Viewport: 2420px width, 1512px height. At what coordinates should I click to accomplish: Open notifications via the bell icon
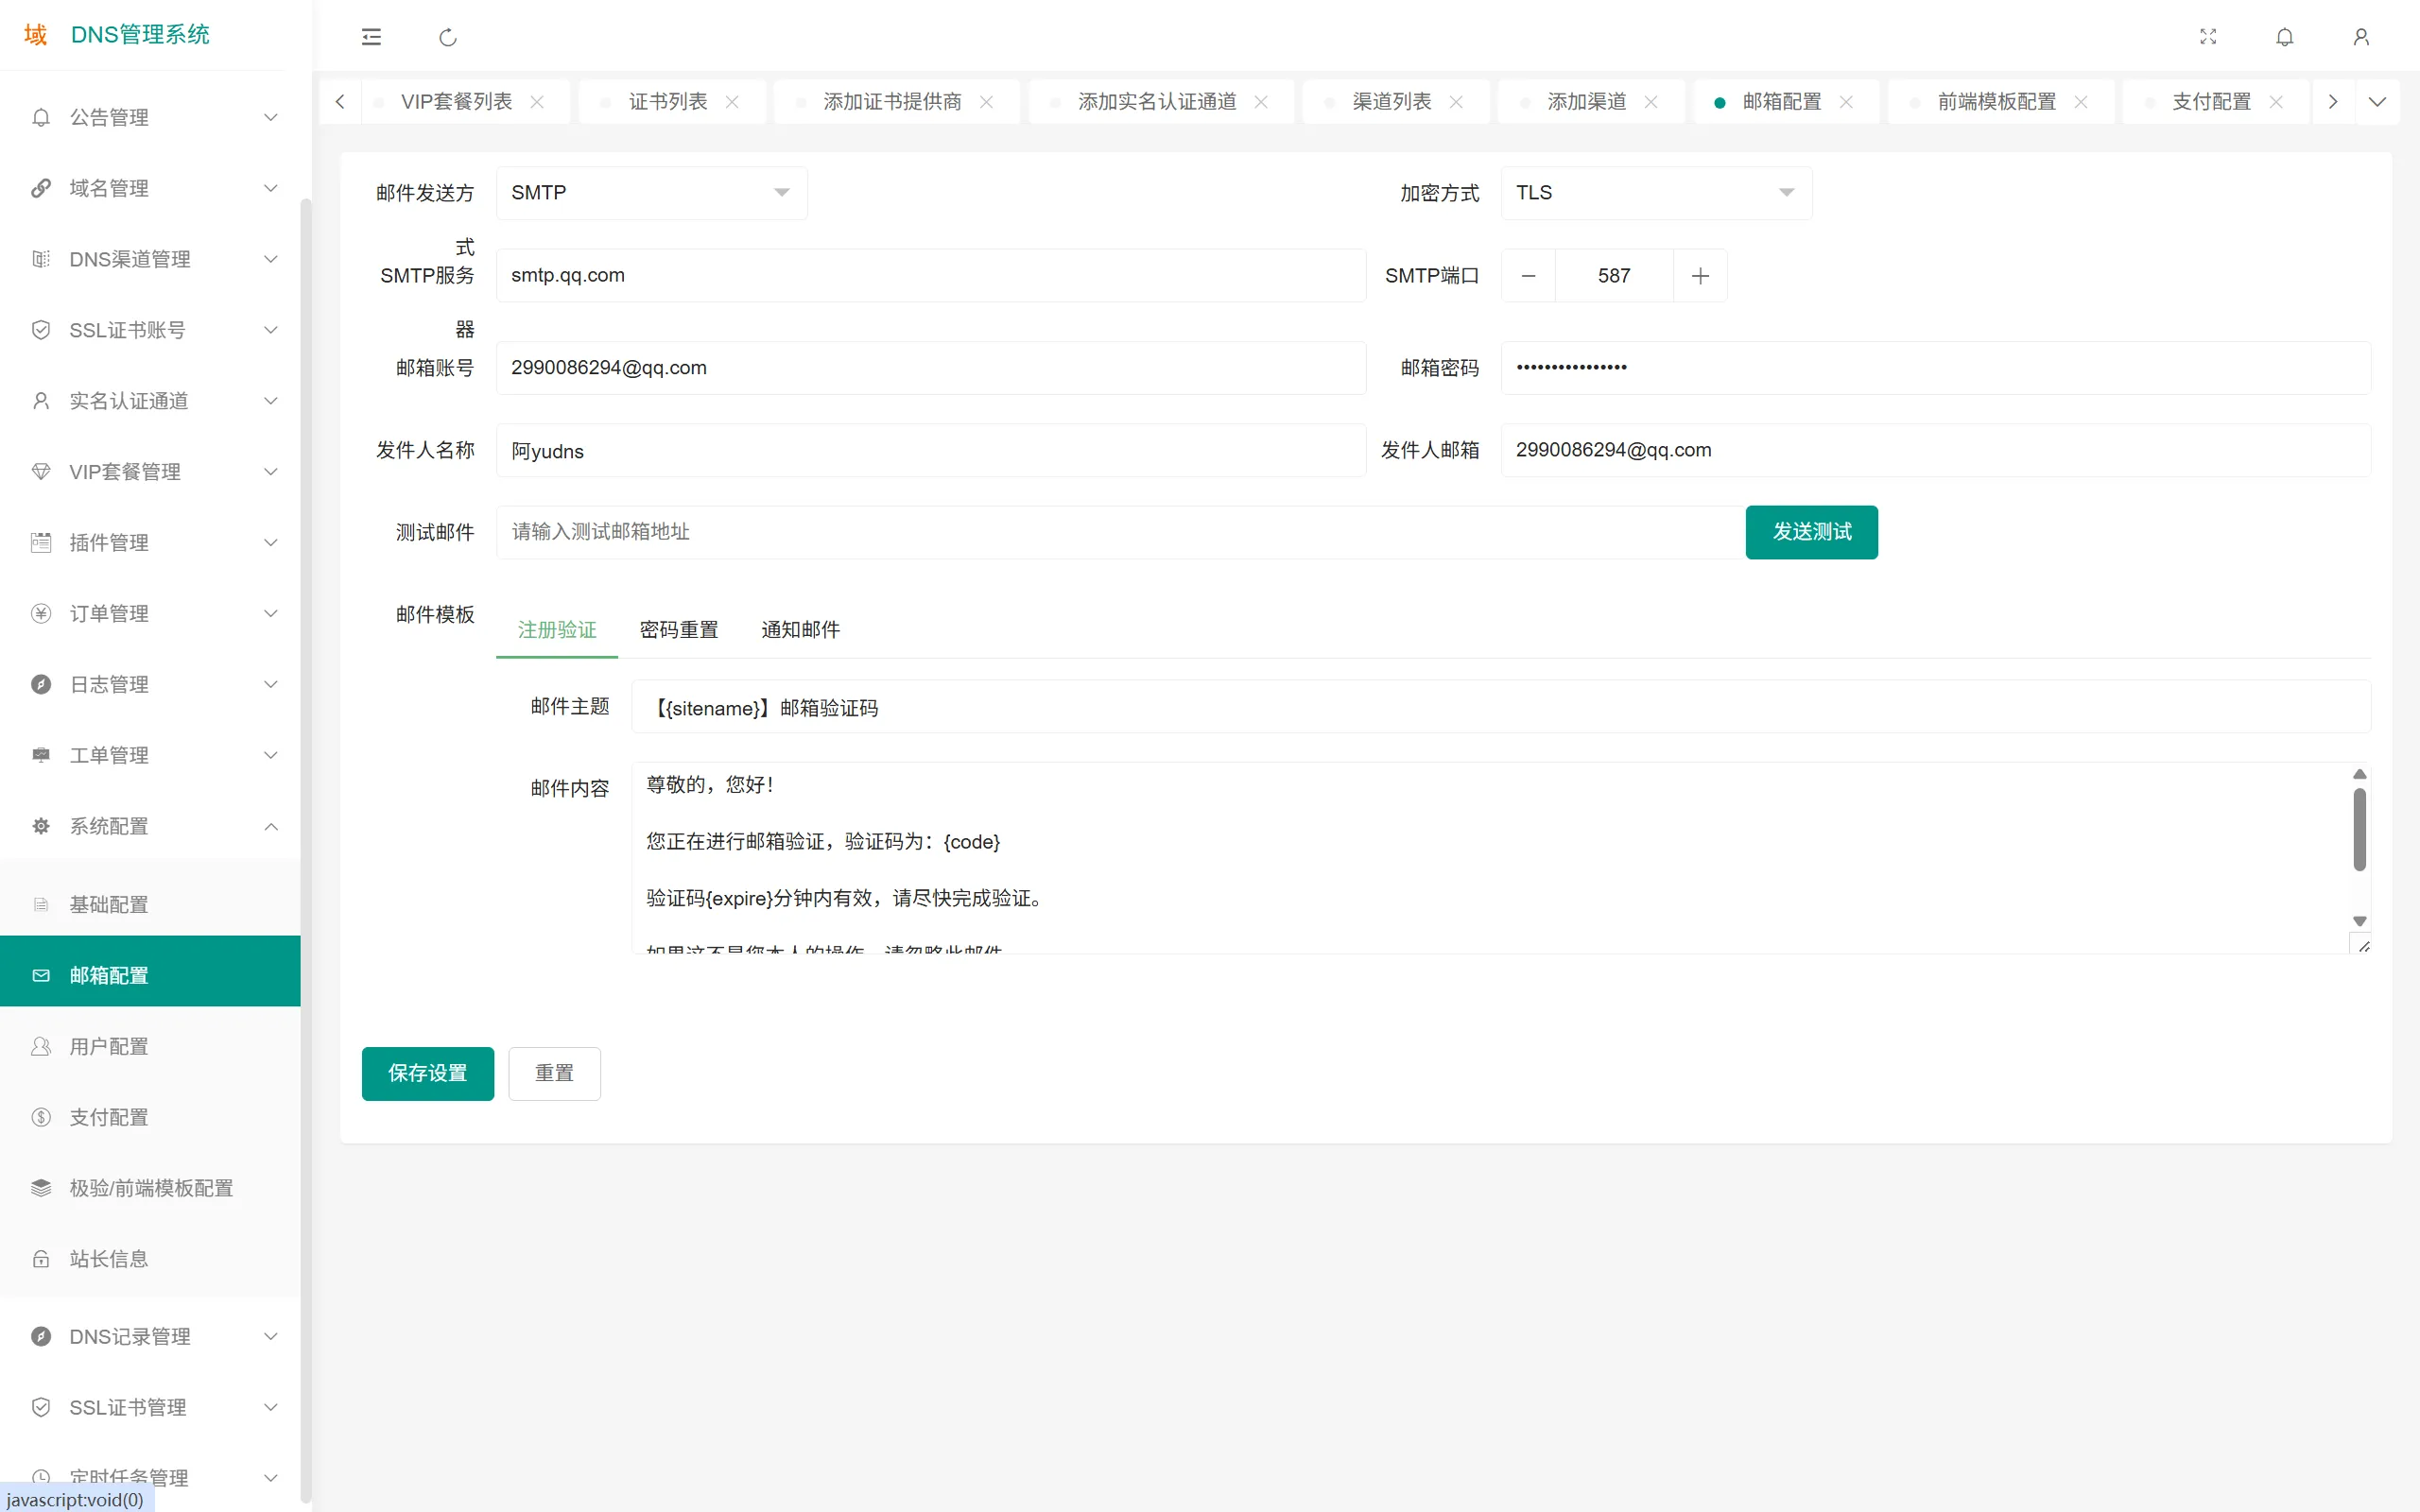(2285, 37)
